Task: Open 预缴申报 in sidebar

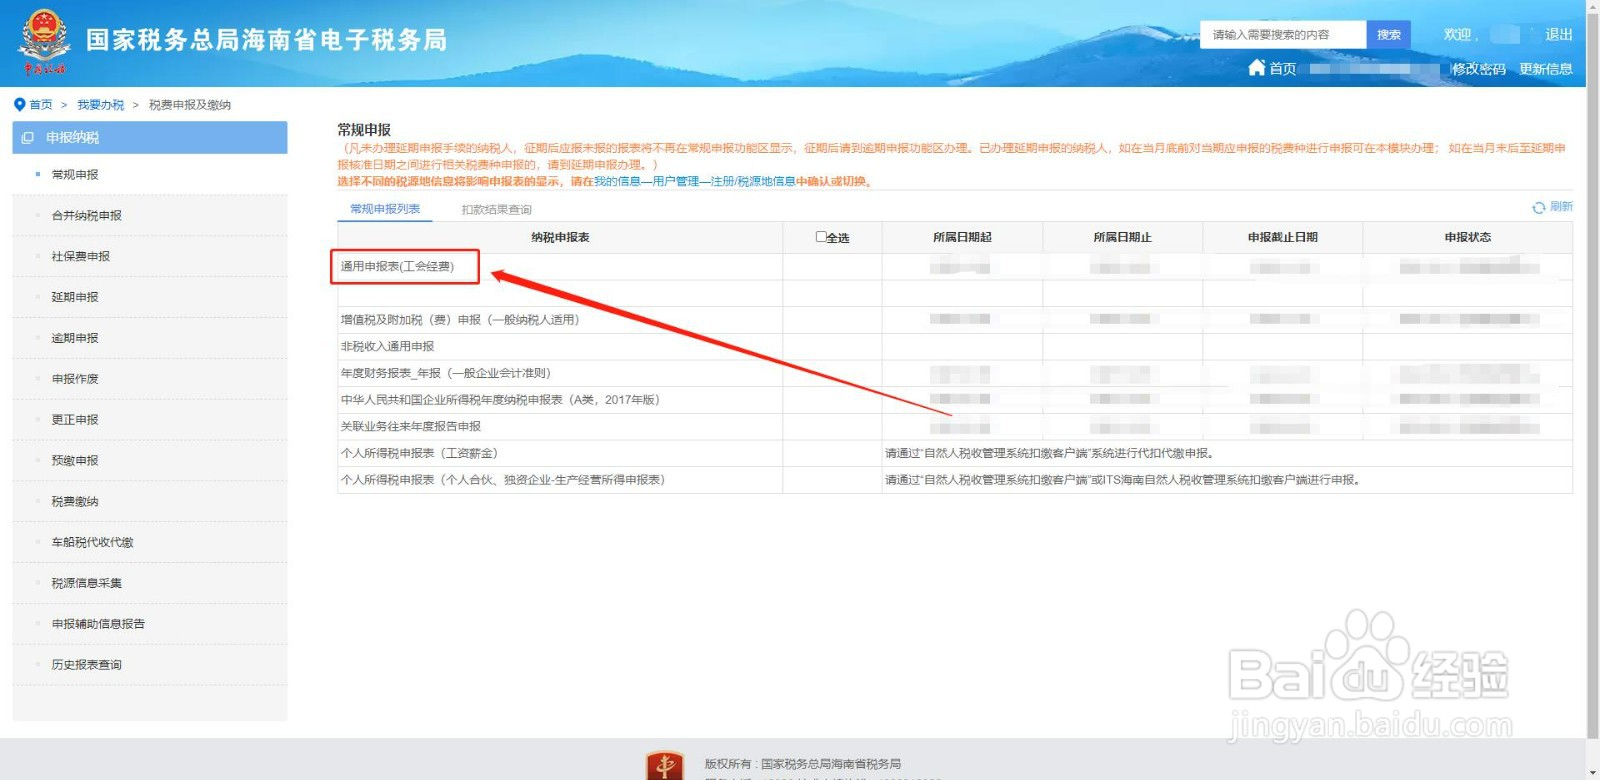Action: (x=150, y=461)
